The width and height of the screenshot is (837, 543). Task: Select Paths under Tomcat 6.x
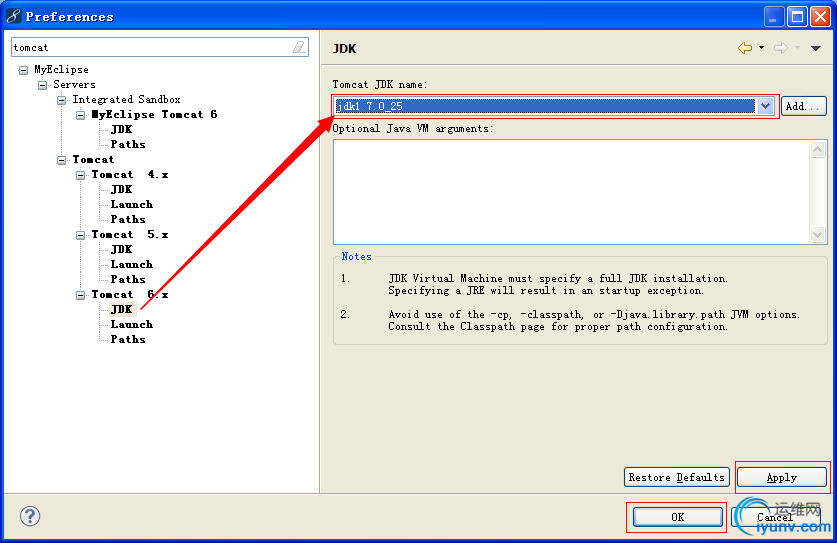pyautogui.click(x=128, y=339)
